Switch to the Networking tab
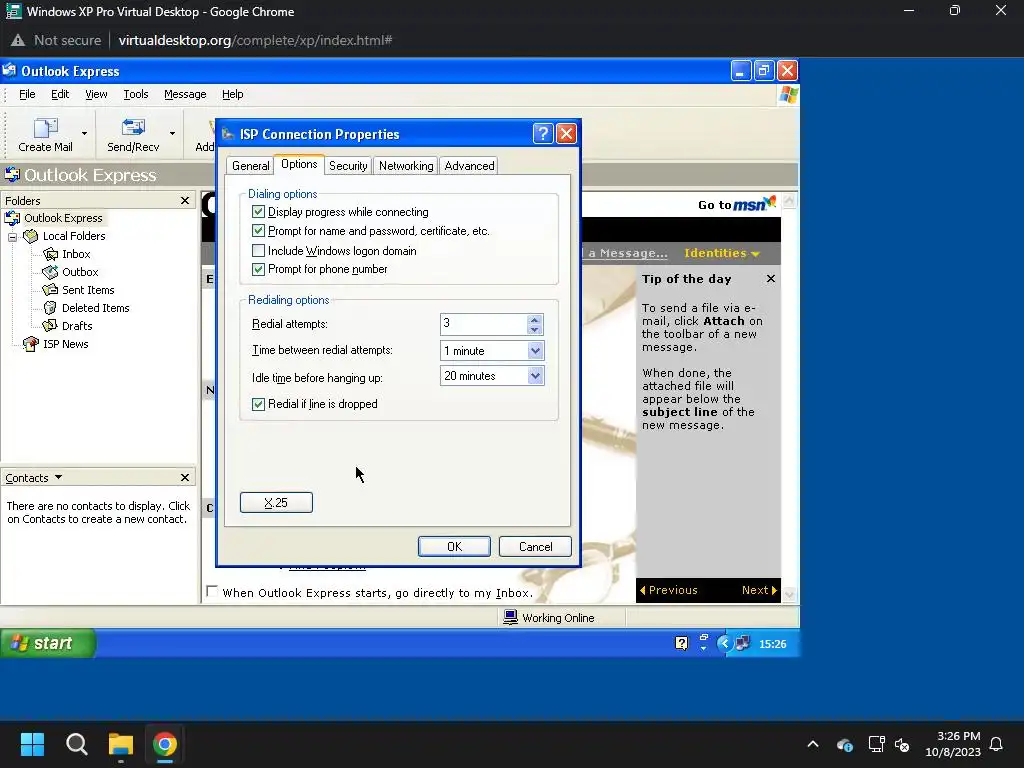The height and width of the screenshot is (768, 1024). (406, 166)
